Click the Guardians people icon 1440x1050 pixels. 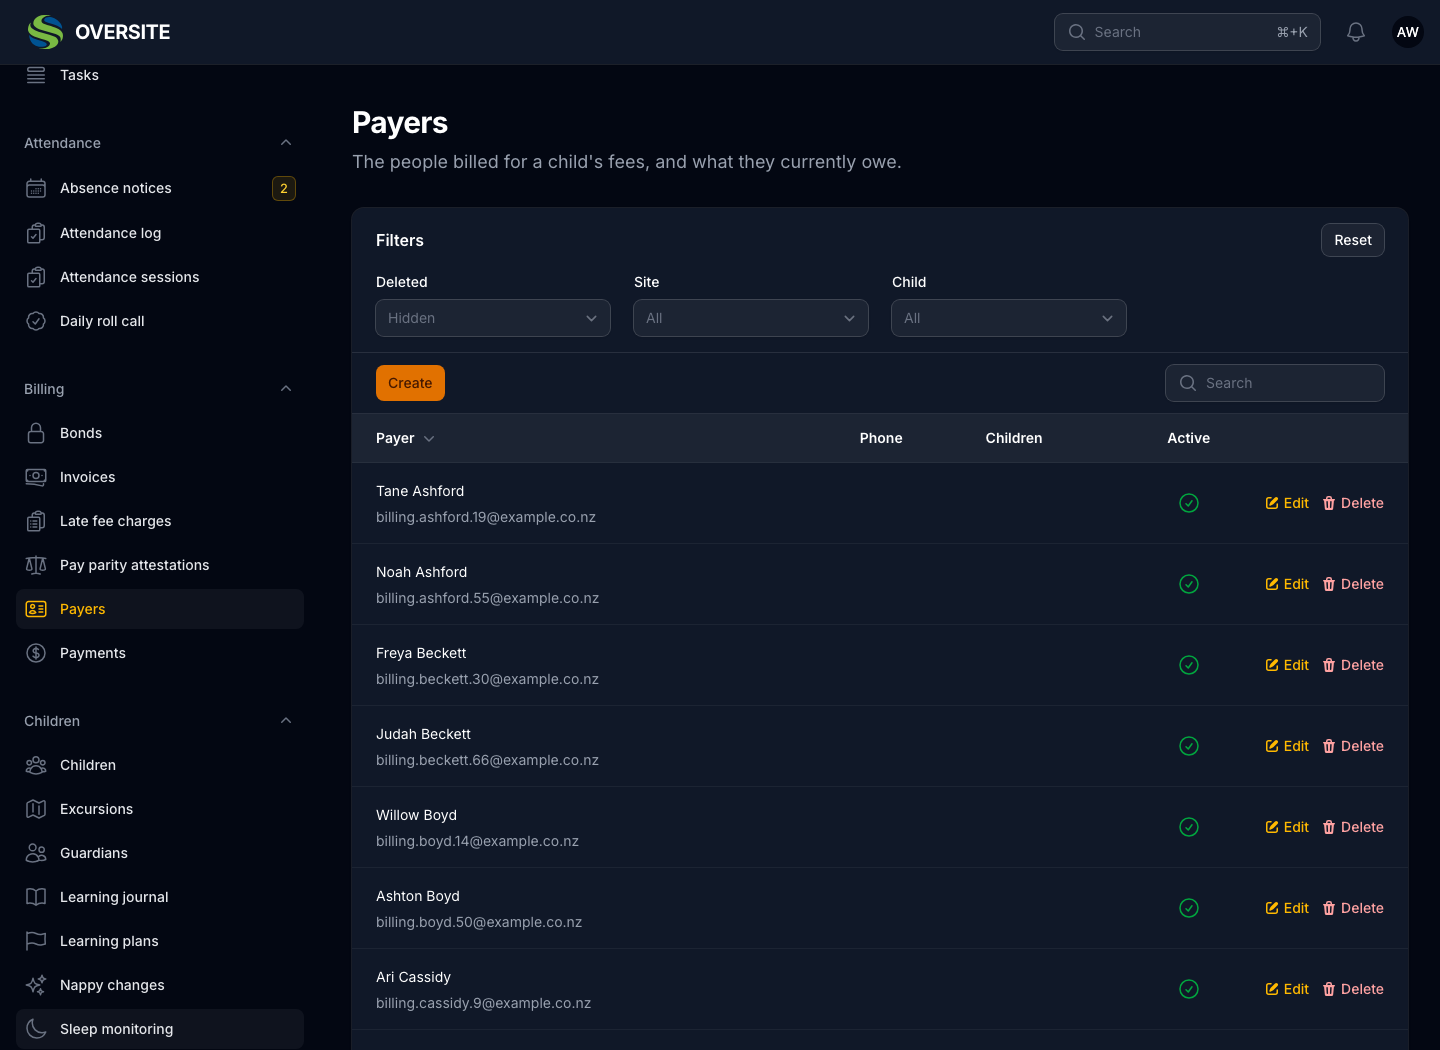click(x=36, y=853)
